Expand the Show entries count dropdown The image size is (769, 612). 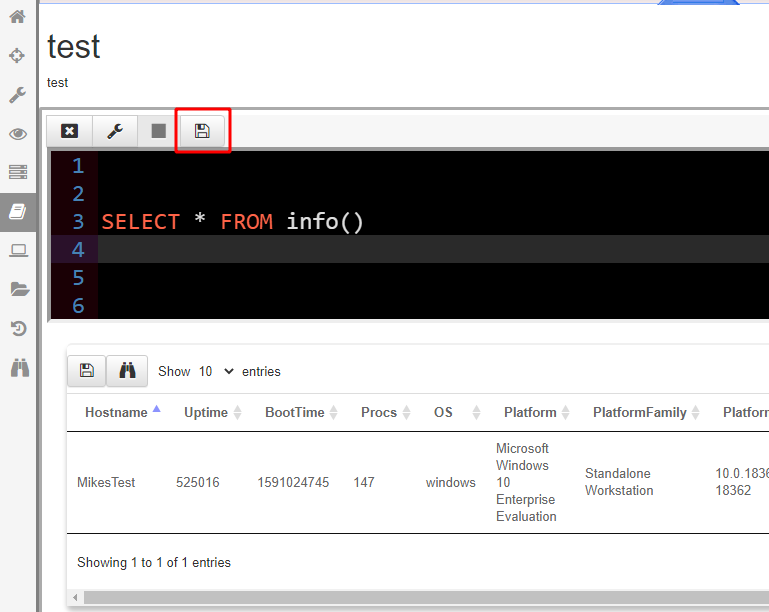click(215, 371)
